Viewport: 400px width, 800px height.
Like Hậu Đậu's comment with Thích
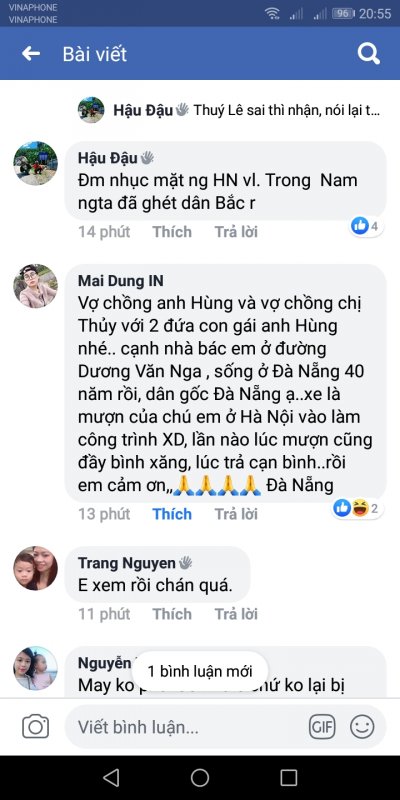click(x=172, y=232)
